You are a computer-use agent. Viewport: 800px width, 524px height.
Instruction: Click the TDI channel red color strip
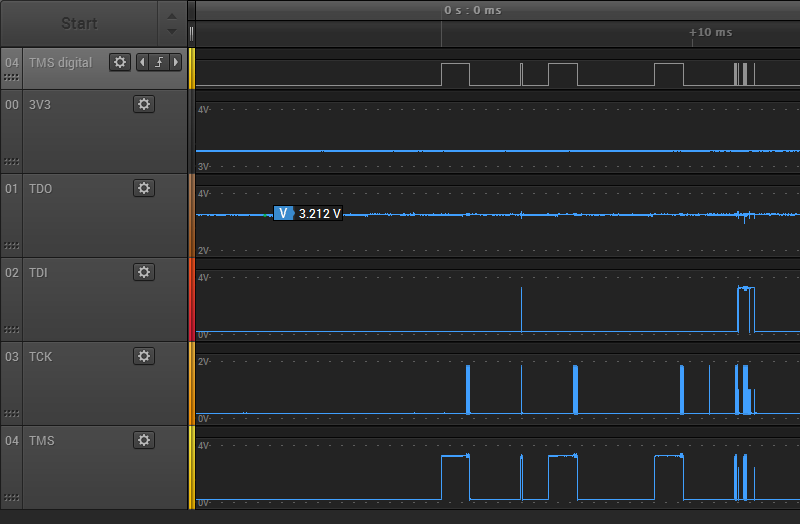[x=192, y=300]
